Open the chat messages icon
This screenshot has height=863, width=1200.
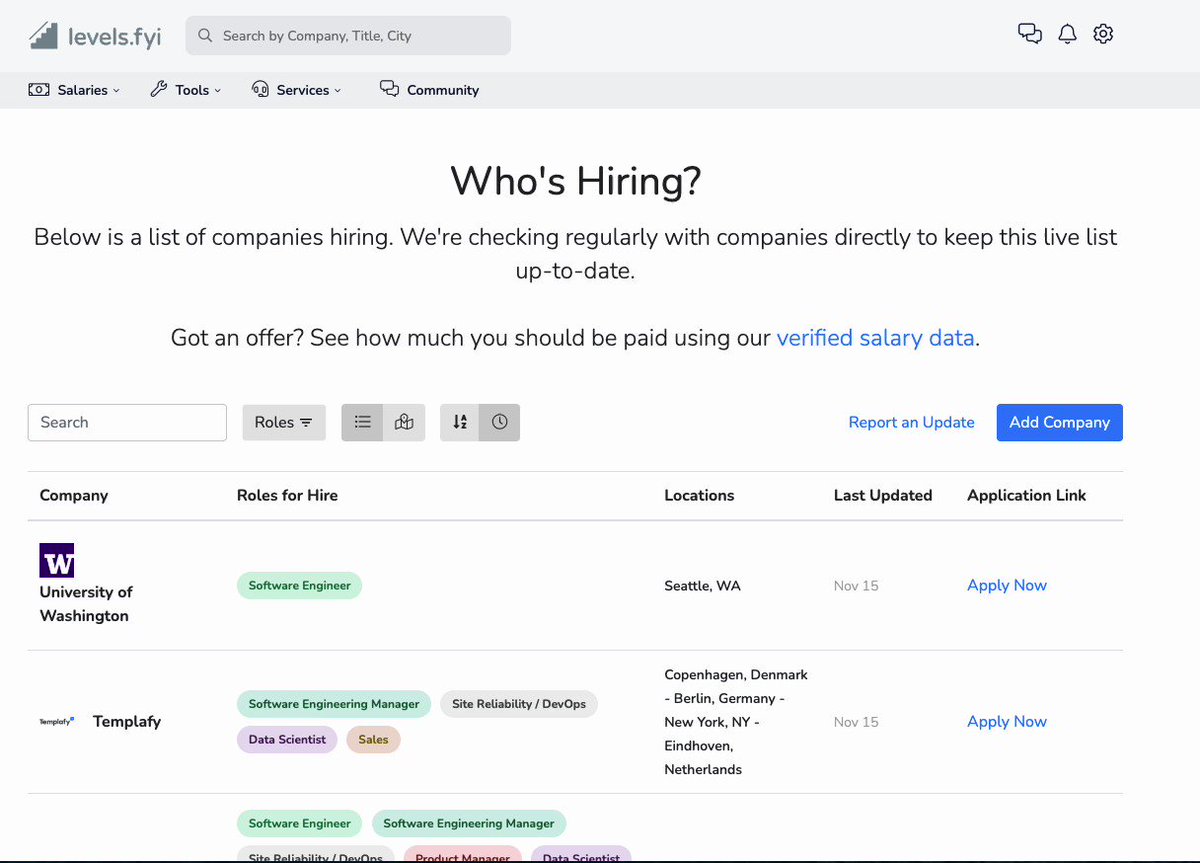pos(1030,34)
